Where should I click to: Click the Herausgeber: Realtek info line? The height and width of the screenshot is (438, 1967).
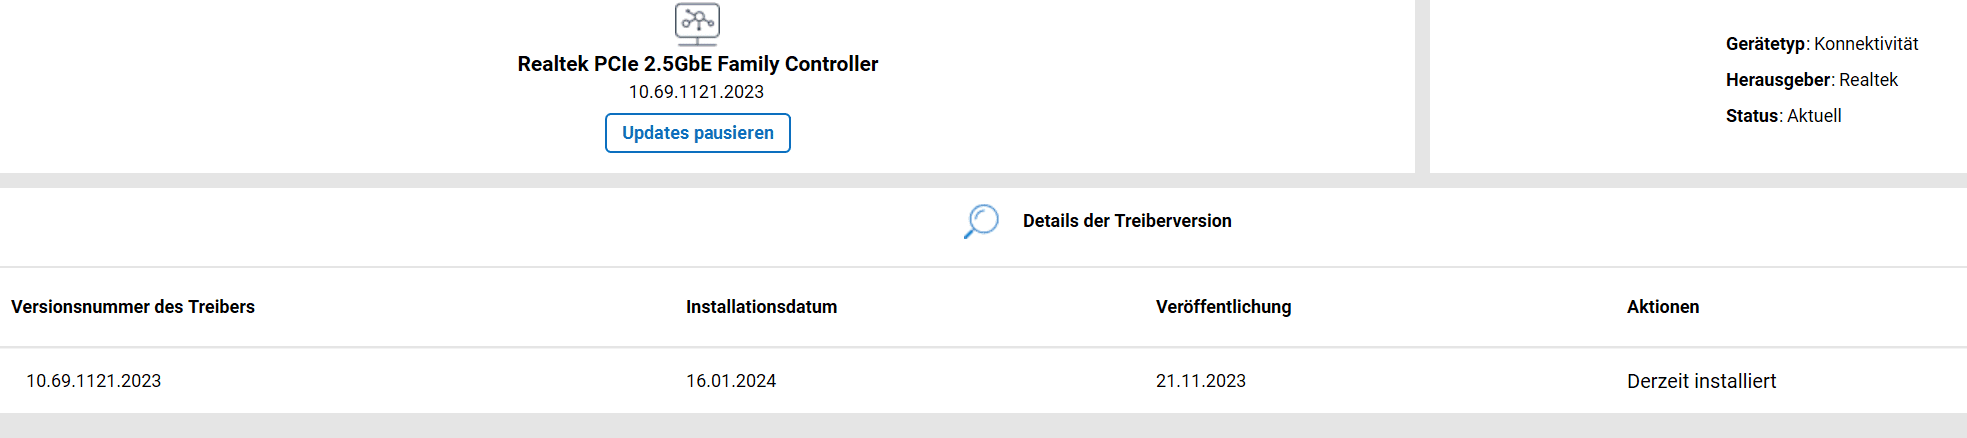pos(1812,80)
